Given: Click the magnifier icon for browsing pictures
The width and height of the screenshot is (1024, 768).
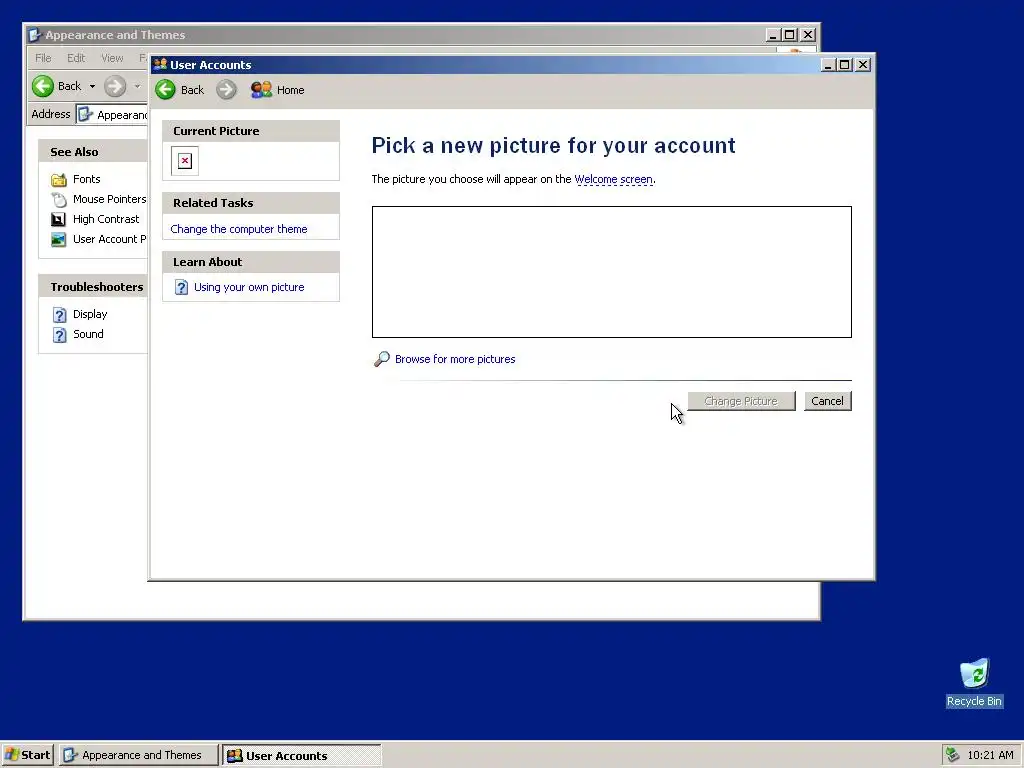Looking at the screenshot, I should tap(381, 359).
